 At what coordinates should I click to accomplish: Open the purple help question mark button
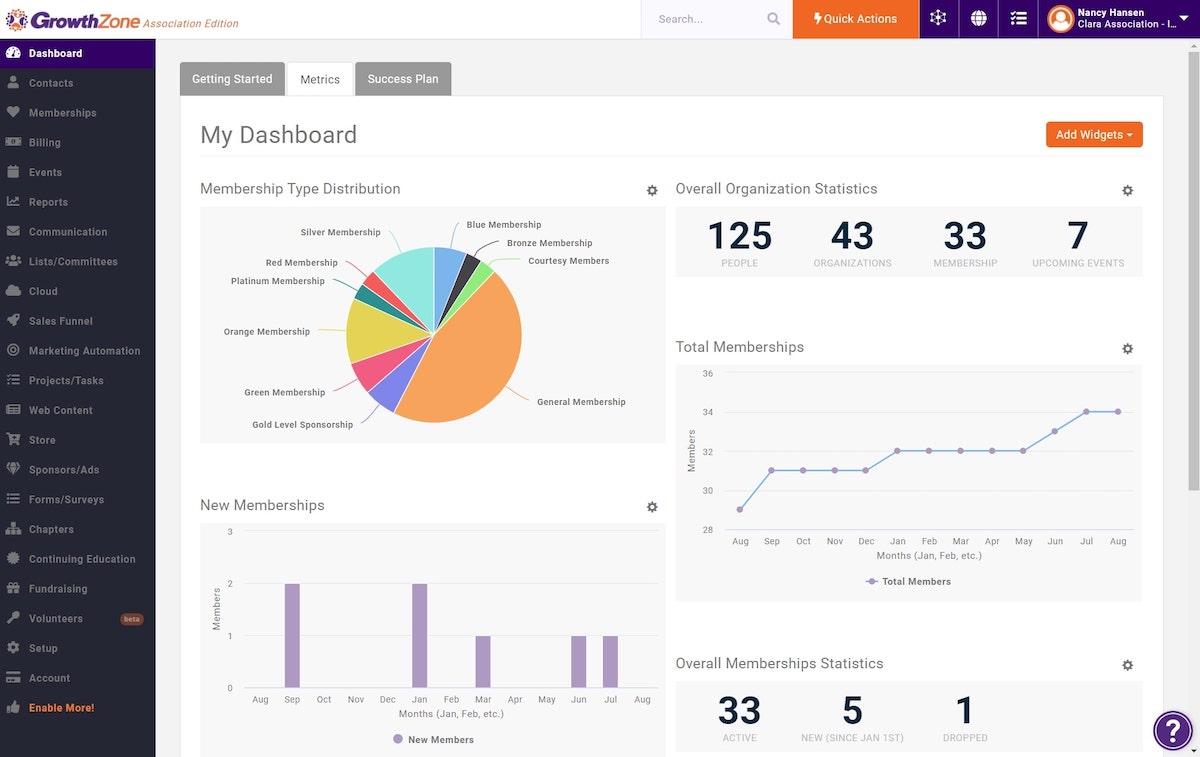coord(1172,730)
